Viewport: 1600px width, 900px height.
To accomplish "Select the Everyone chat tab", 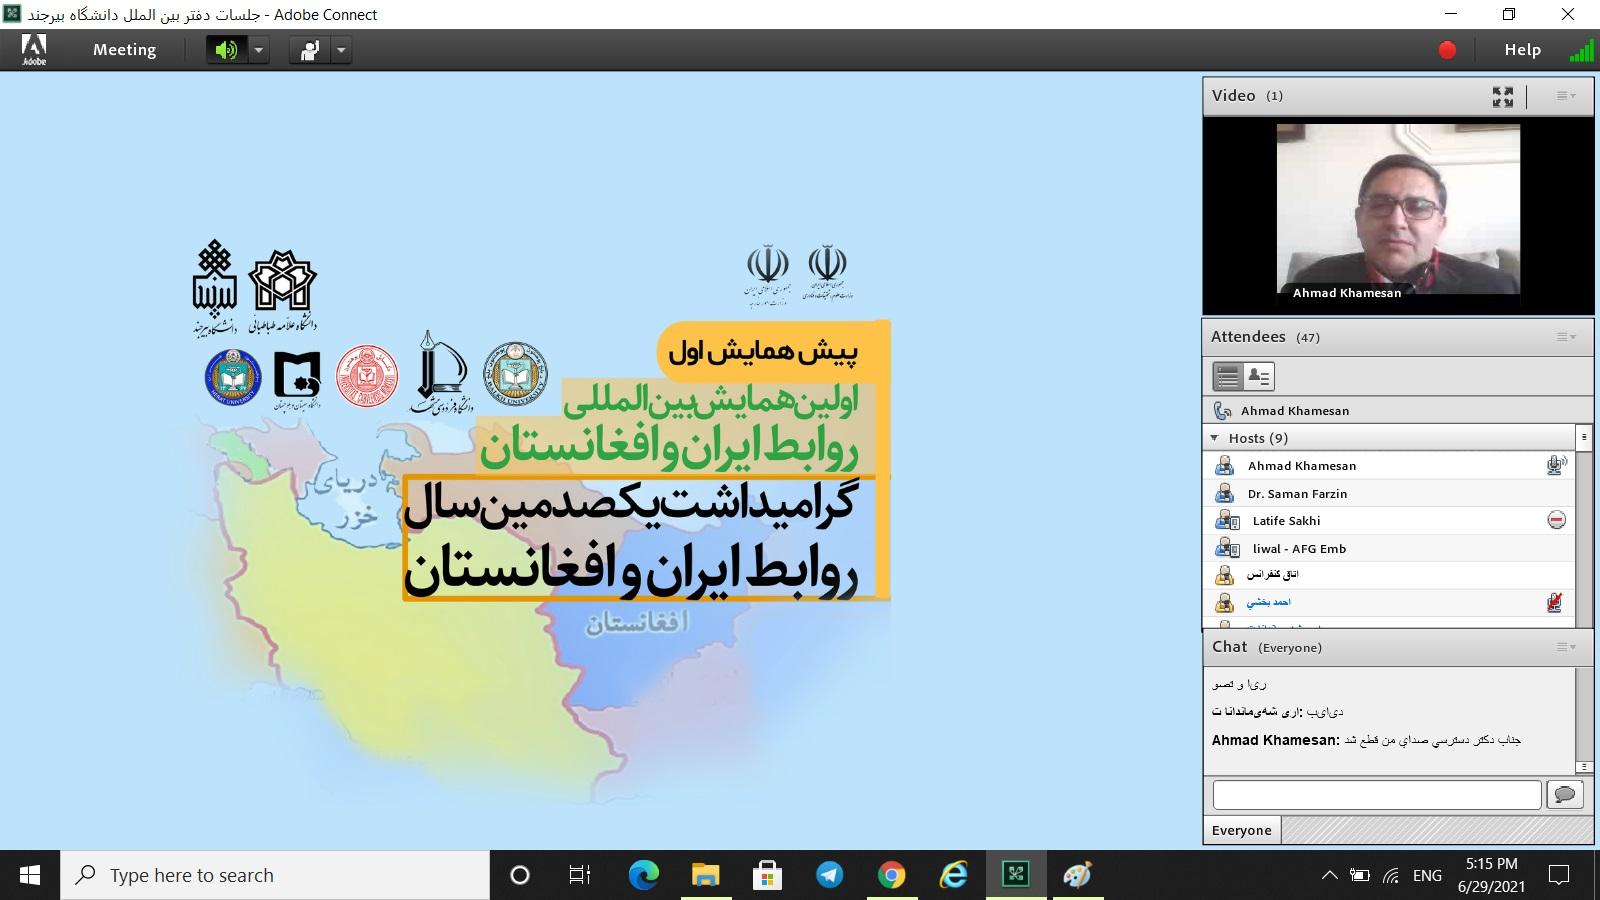I will tap(1241, 830).
